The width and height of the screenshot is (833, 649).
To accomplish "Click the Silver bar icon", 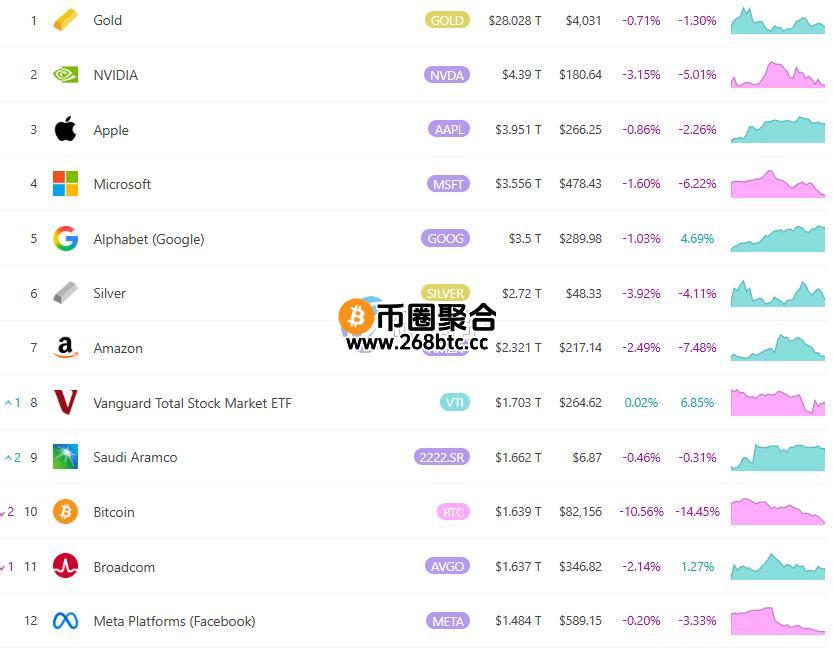I will (x=65, y=293).
